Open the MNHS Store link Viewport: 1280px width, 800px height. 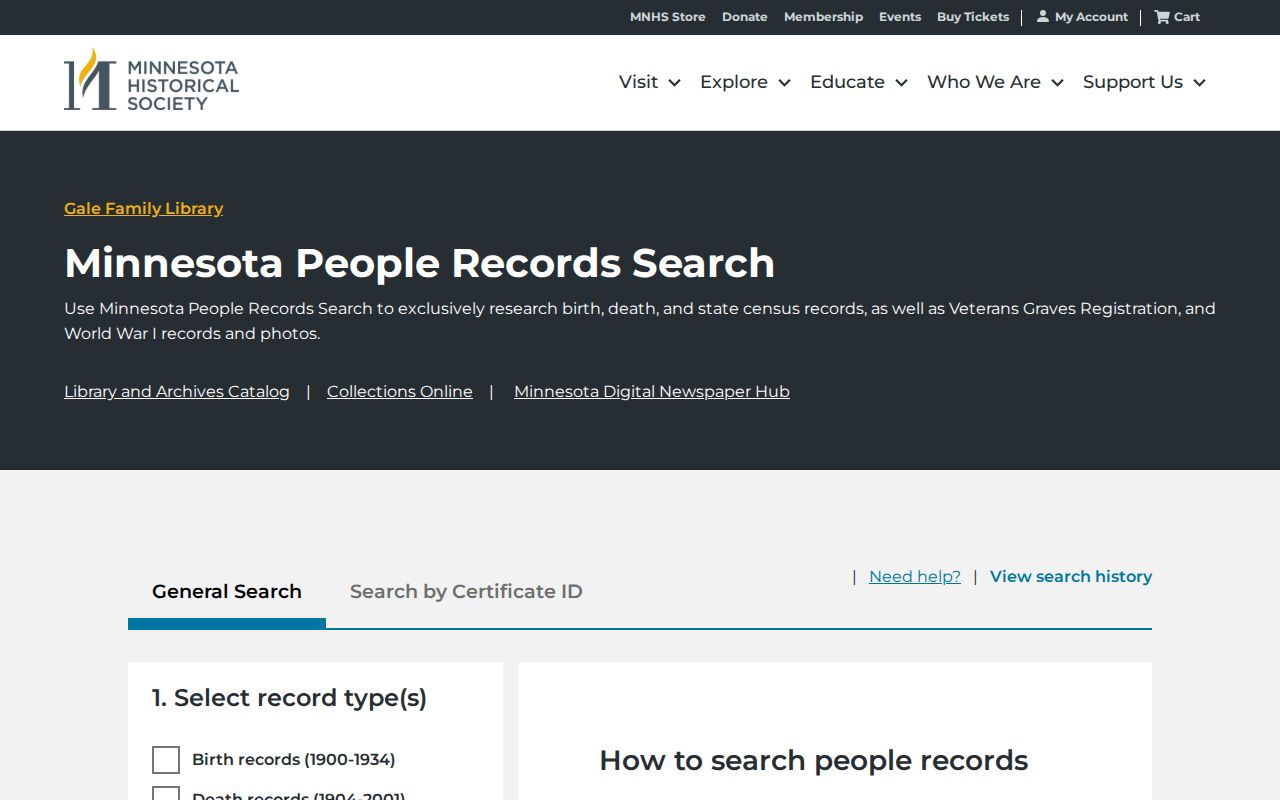[x=668, y=17]
